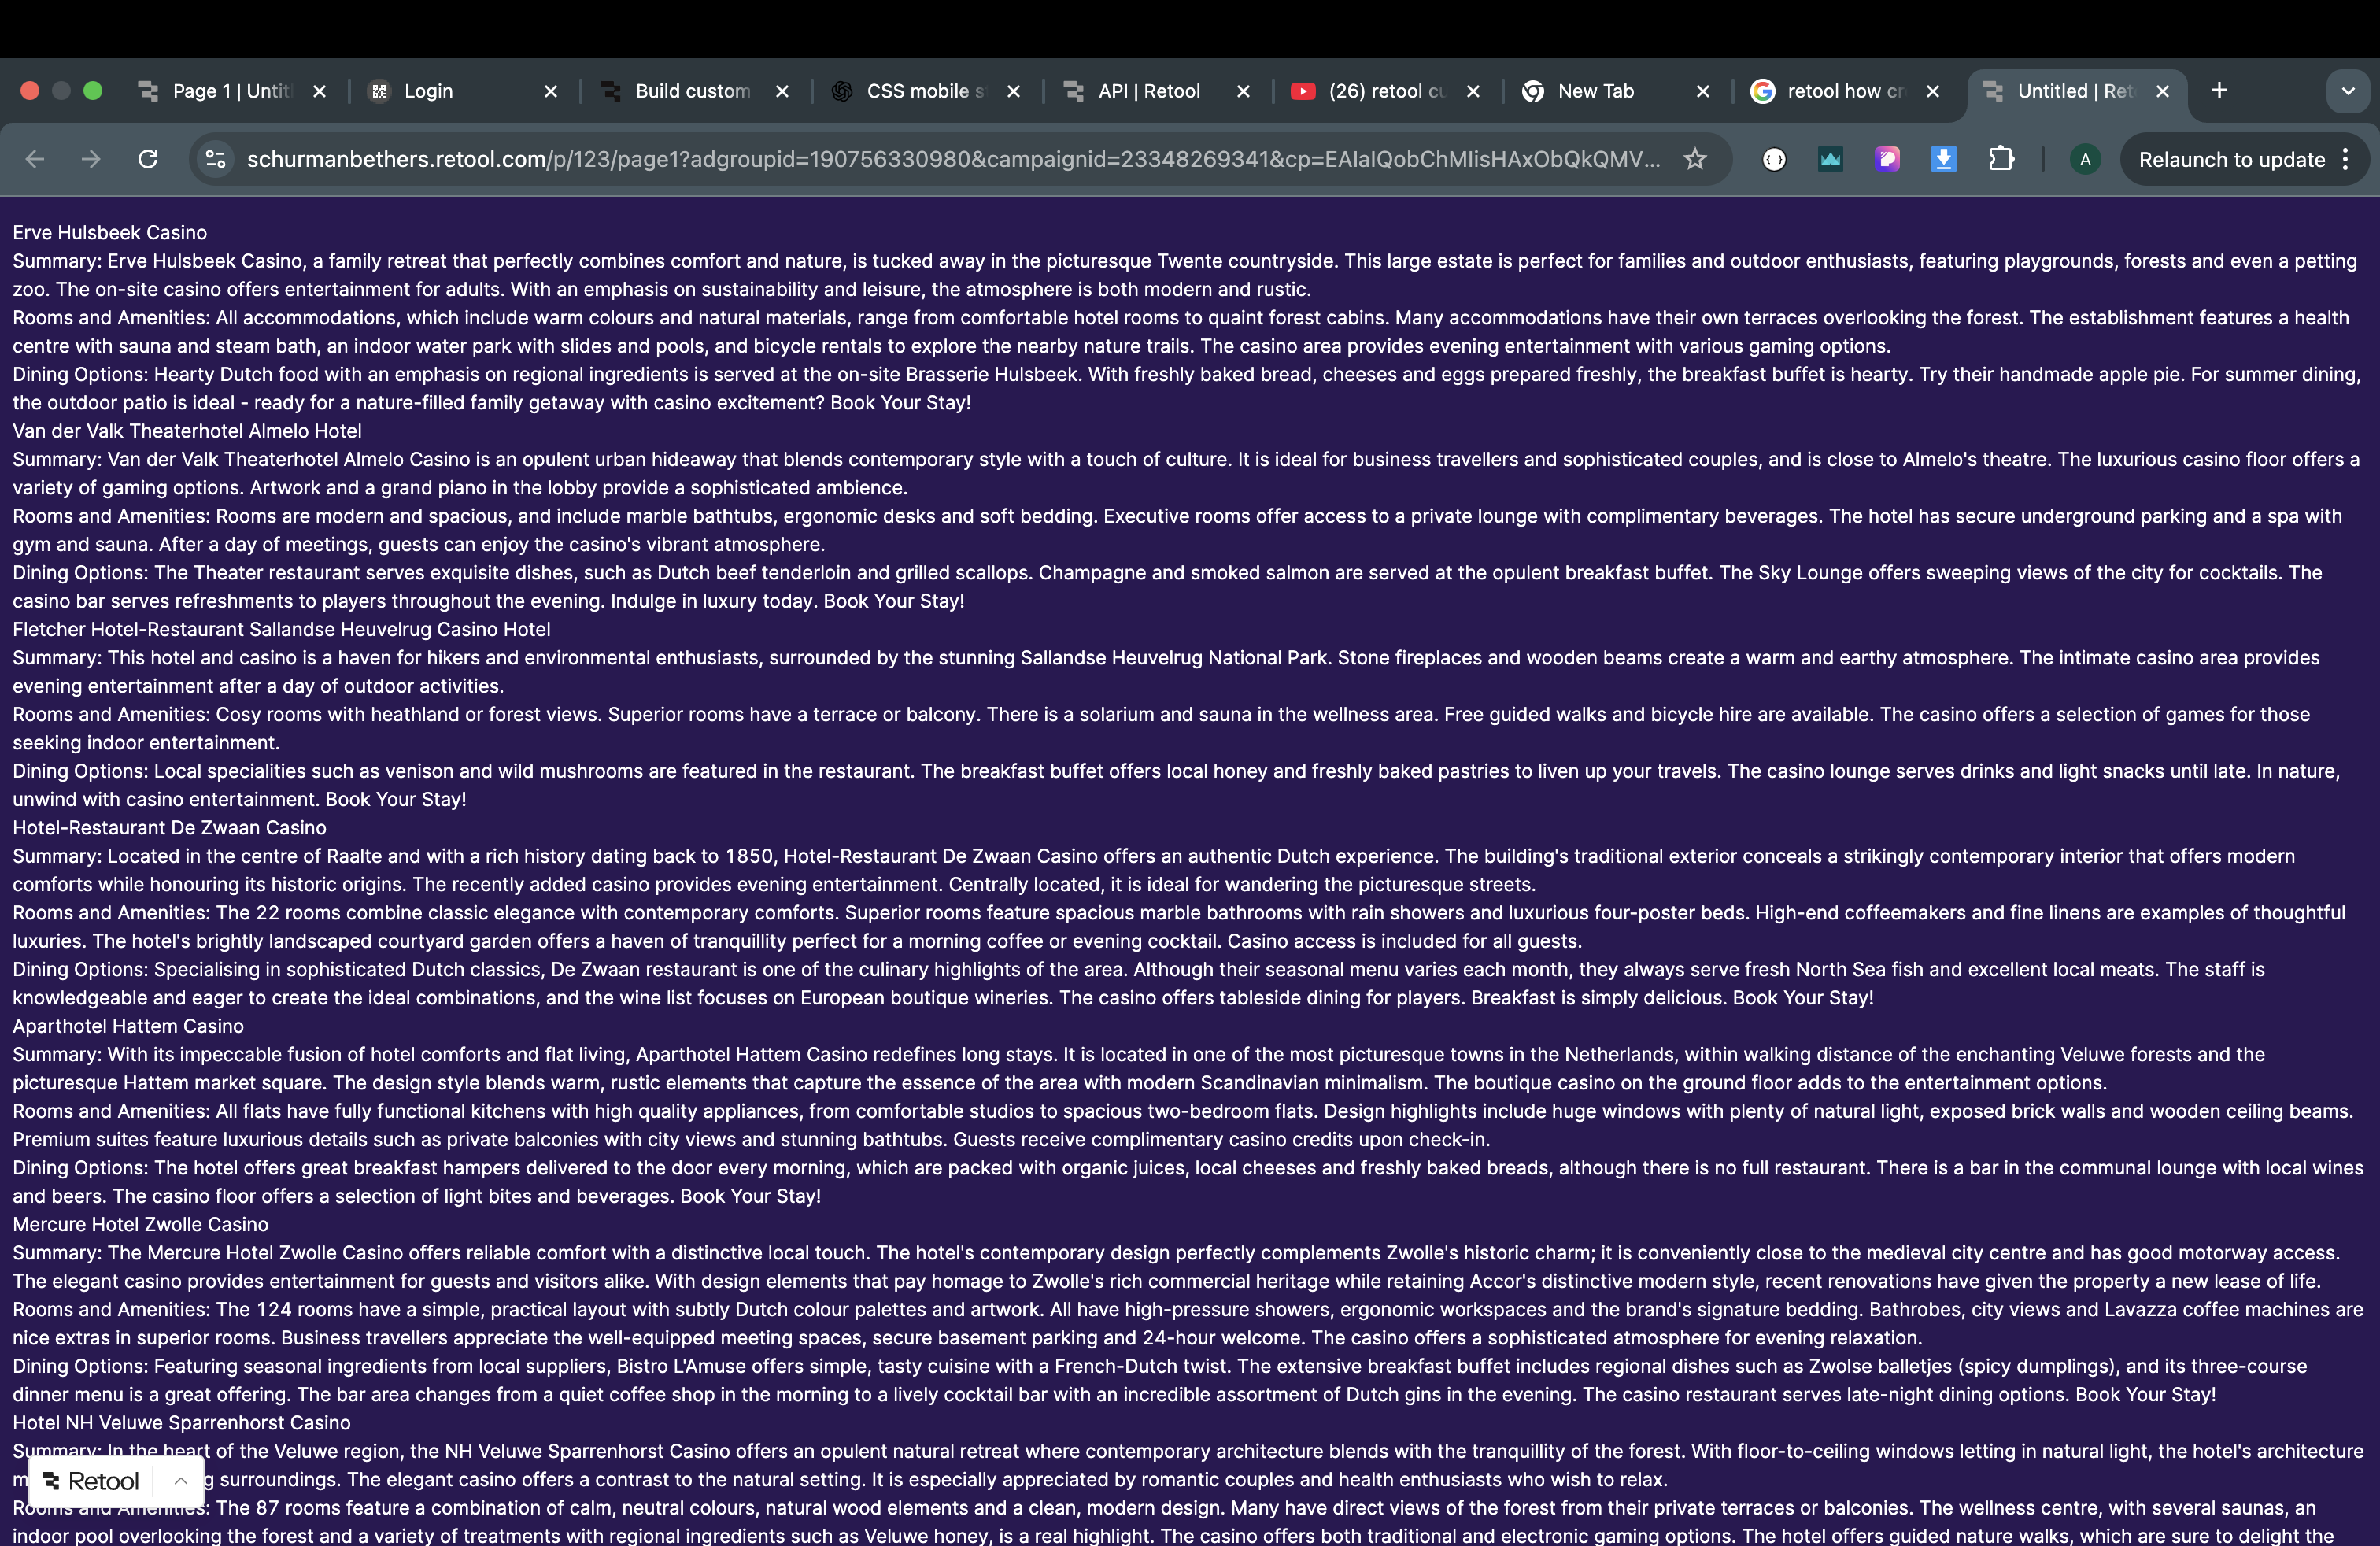Viewport: 2380px width, 1546px height.
Task: Click Relaunch to update button
Action: pos(2231,159)
